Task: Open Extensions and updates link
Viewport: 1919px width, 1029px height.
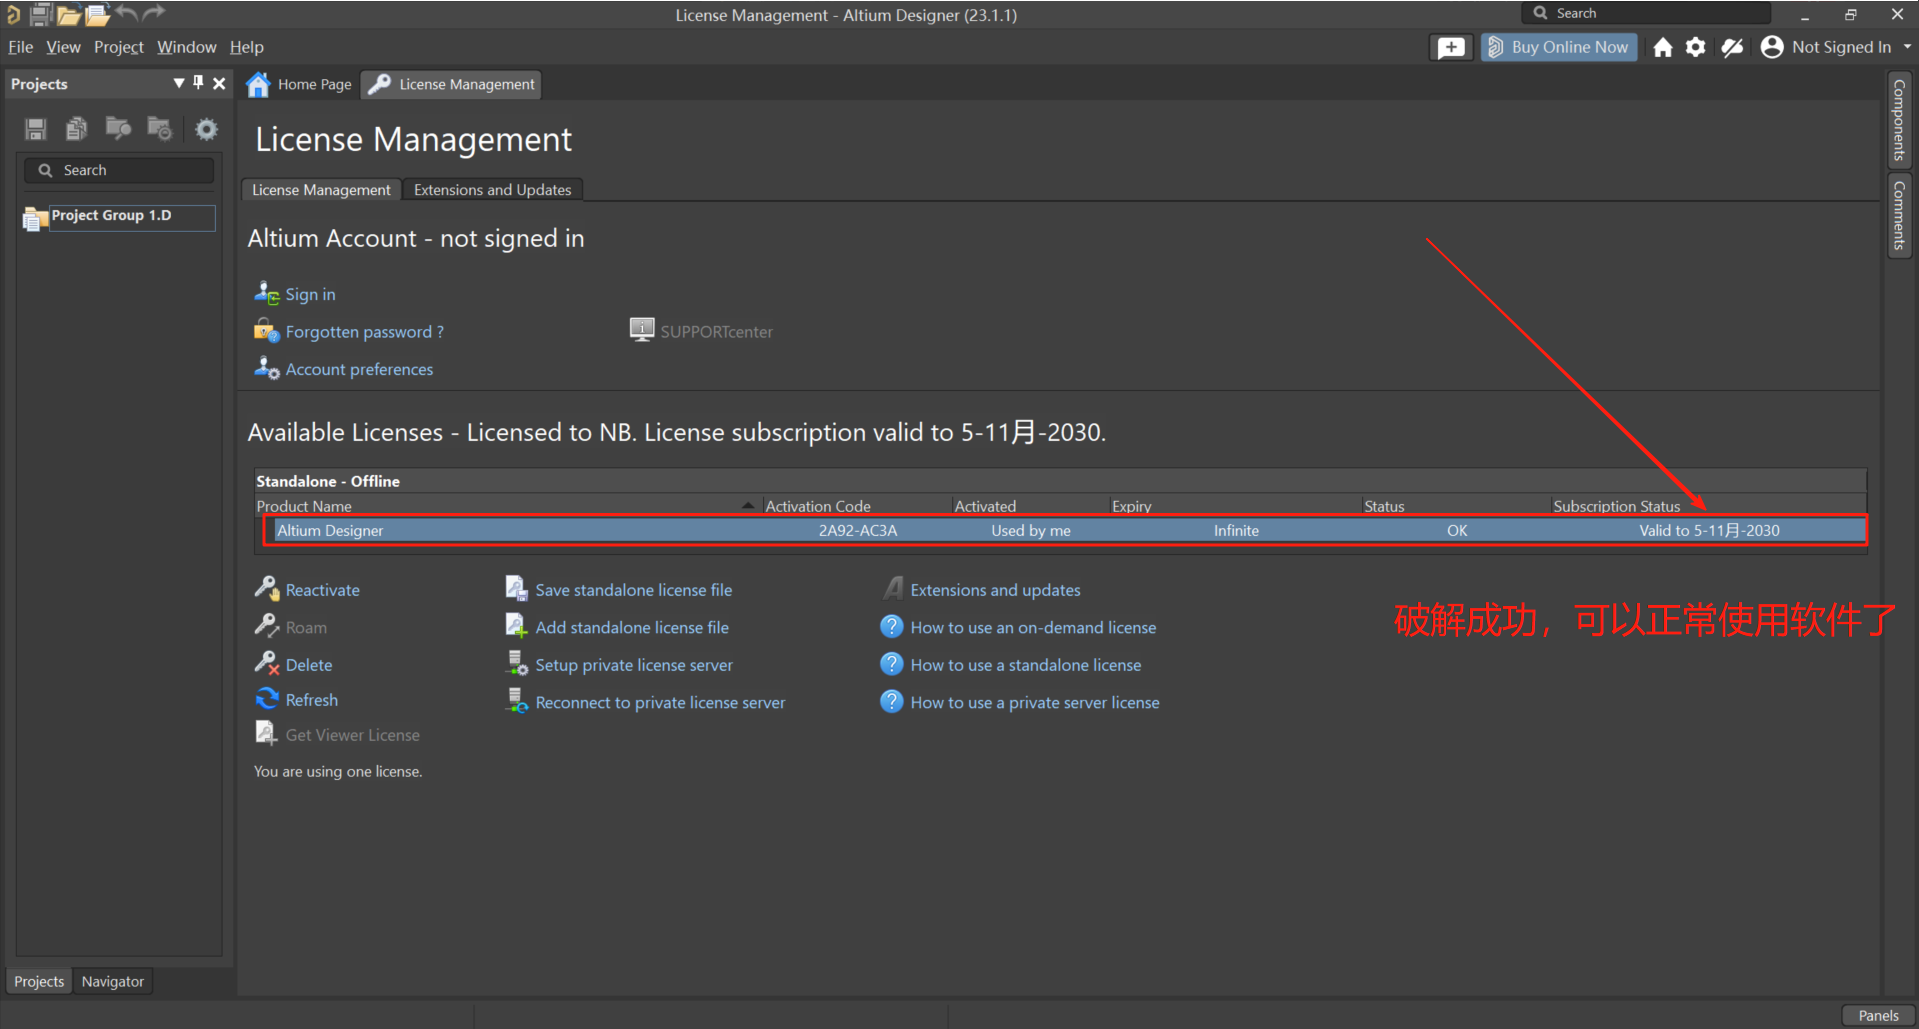Action: pyautogui.click(x=995, y=590)
